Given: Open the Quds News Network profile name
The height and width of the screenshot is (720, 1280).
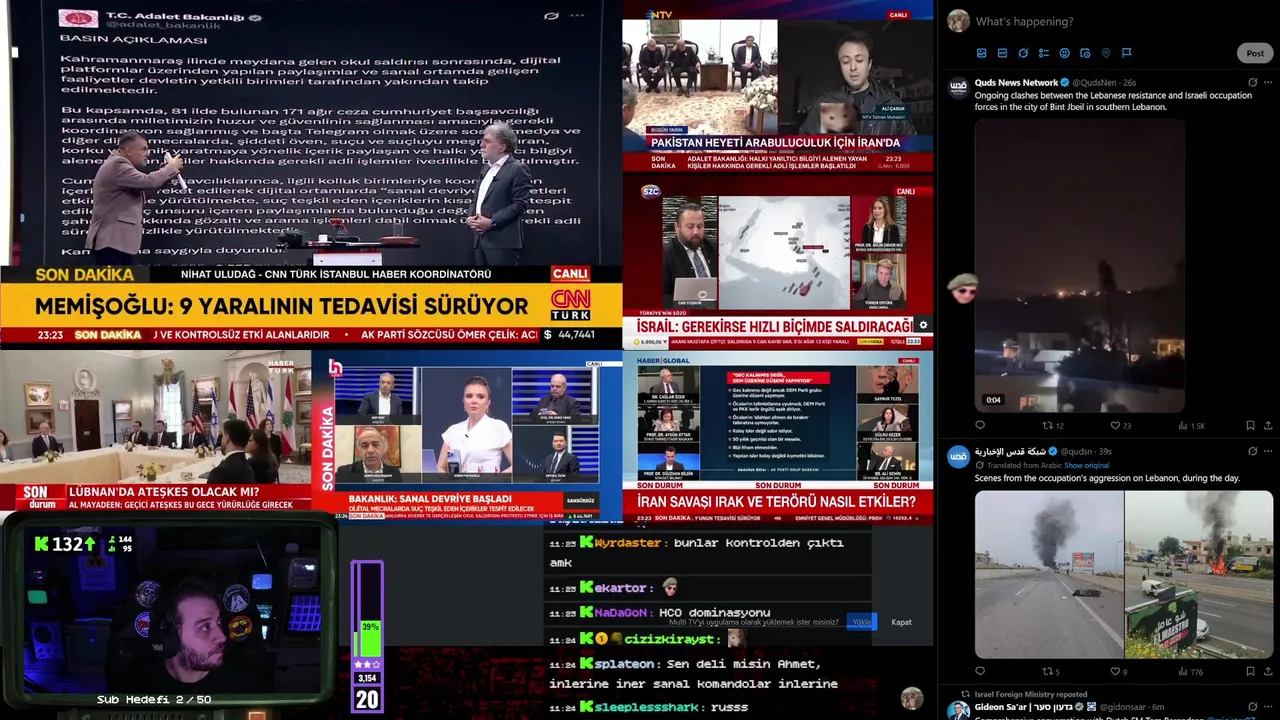Looking at the screenshot, I should tap(1016, 82).
